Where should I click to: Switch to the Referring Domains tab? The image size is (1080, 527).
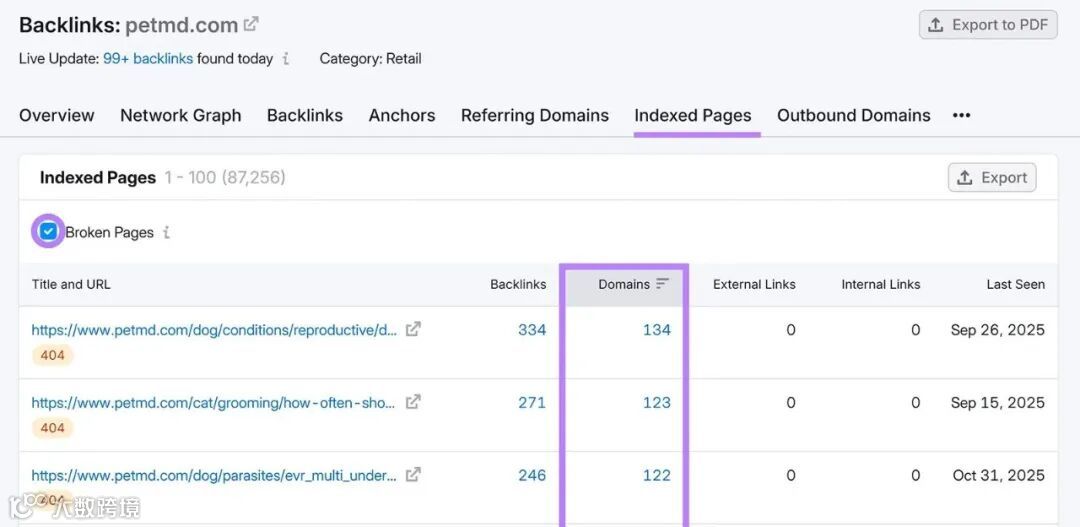[534, 116]
